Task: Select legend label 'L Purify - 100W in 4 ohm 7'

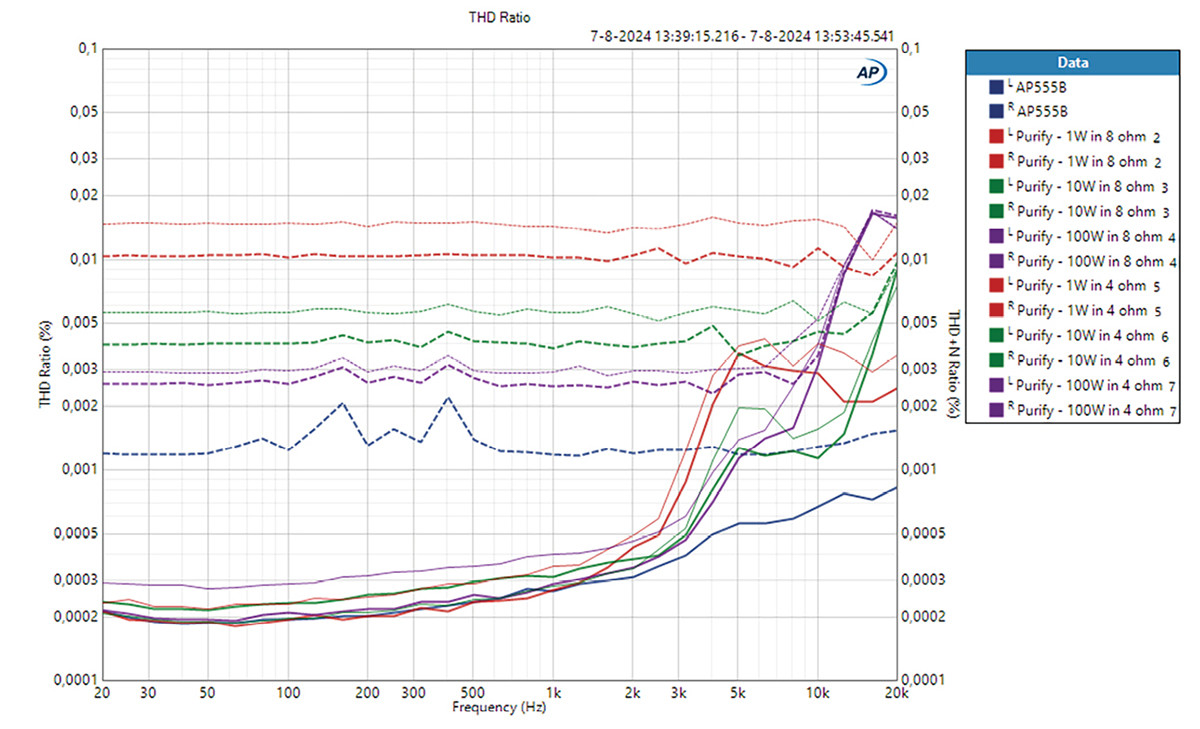Action: [x=1091, y=385]
